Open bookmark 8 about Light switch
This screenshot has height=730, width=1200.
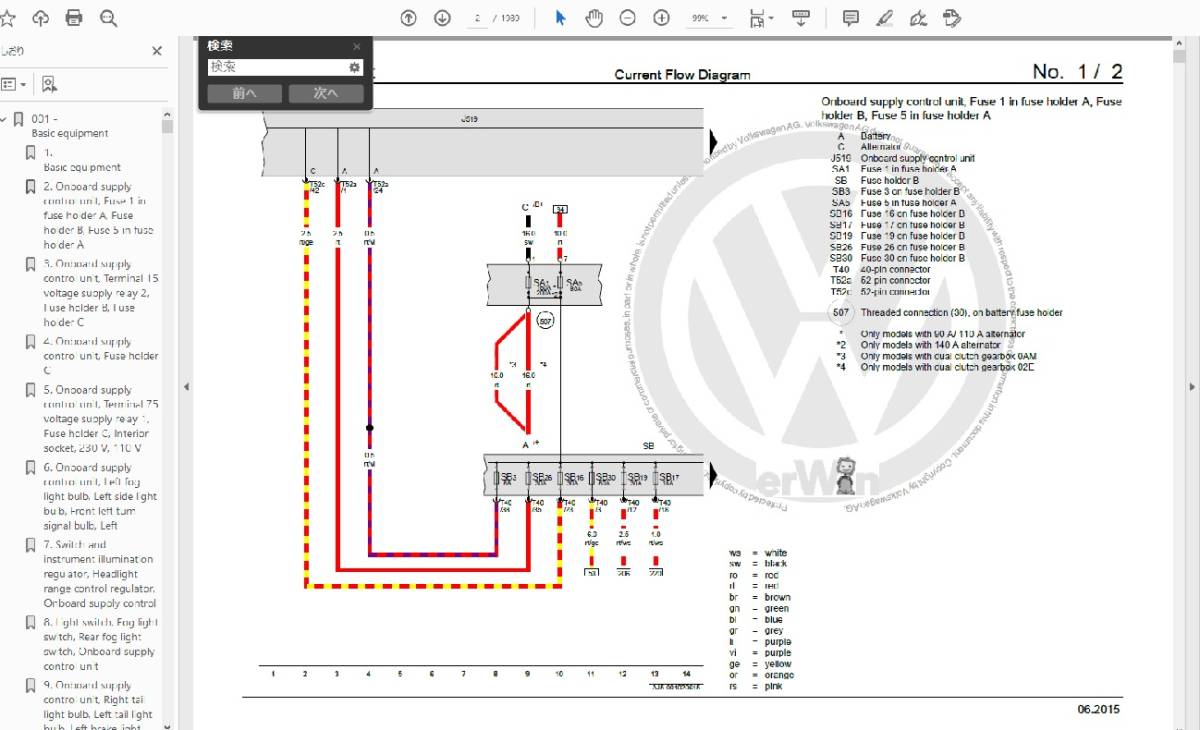click(101, 644)
